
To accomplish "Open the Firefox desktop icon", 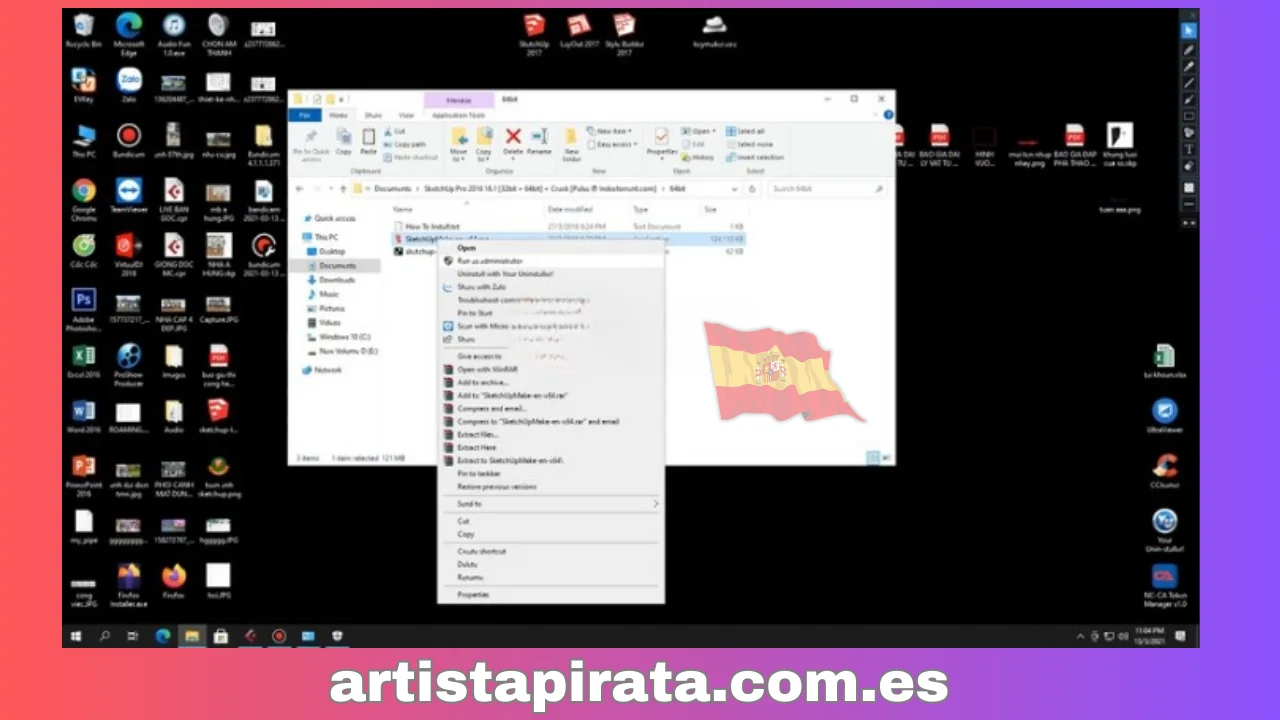I will point(174,581).
